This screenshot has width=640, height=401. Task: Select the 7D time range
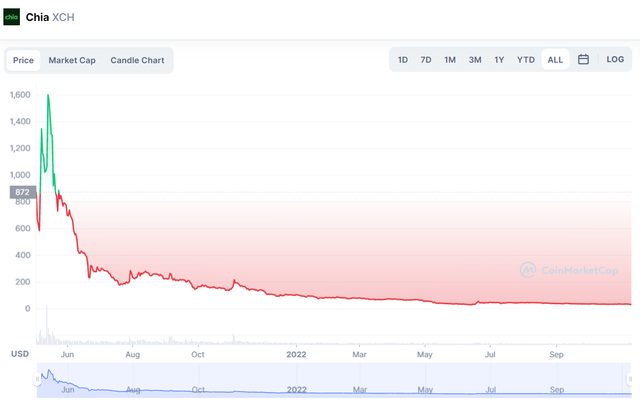(x=426, y=60)
